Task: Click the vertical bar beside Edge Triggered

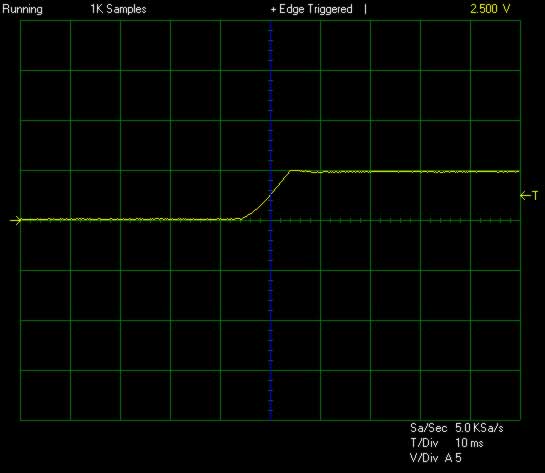Action: (x=365, y=9)
